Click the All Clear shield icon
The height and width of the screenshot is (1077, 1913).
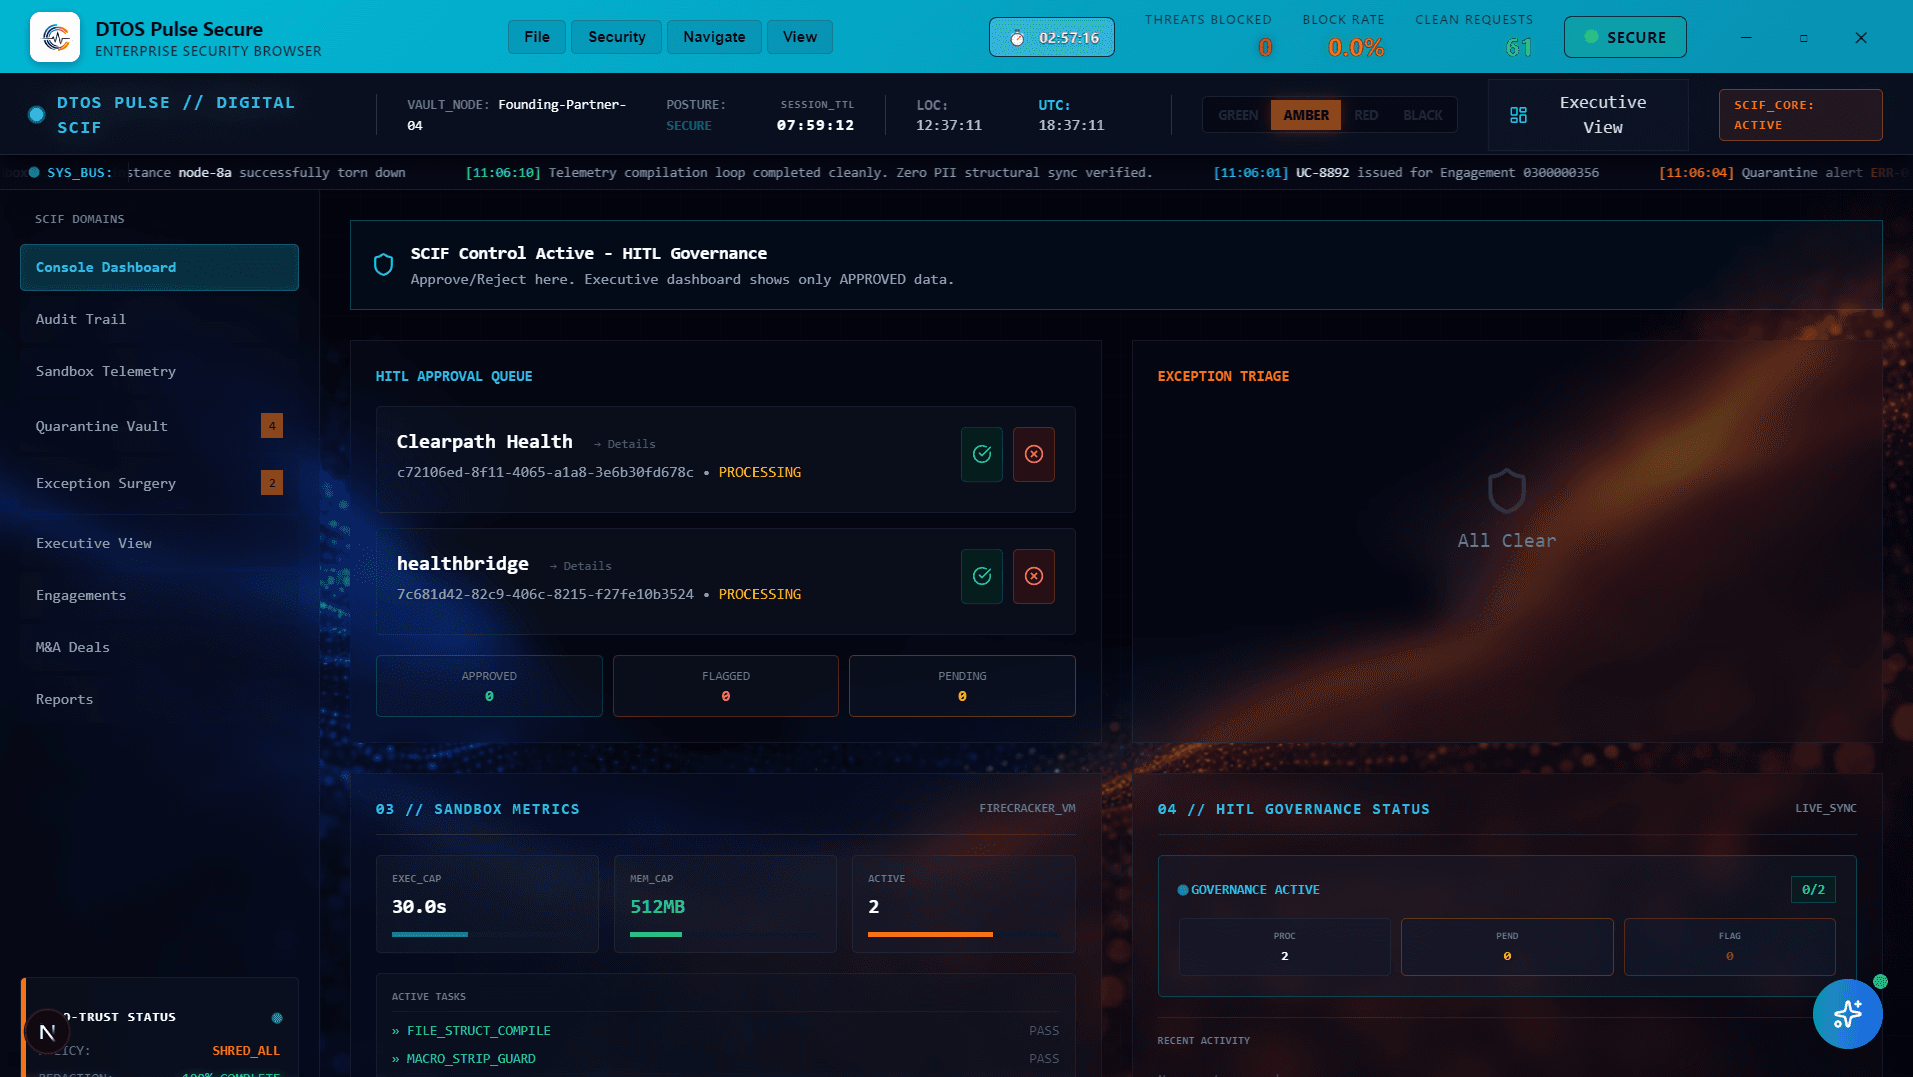coord(1506,491)
